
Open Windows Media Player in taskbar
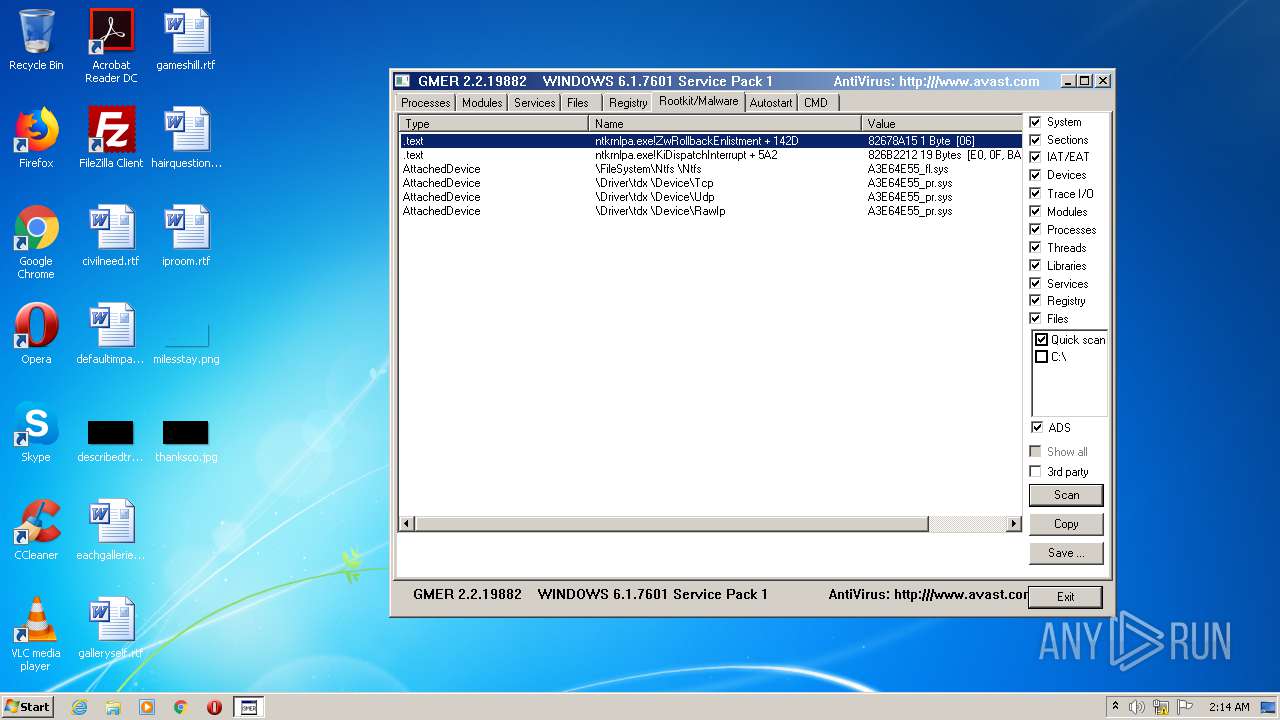pos(147,707)
